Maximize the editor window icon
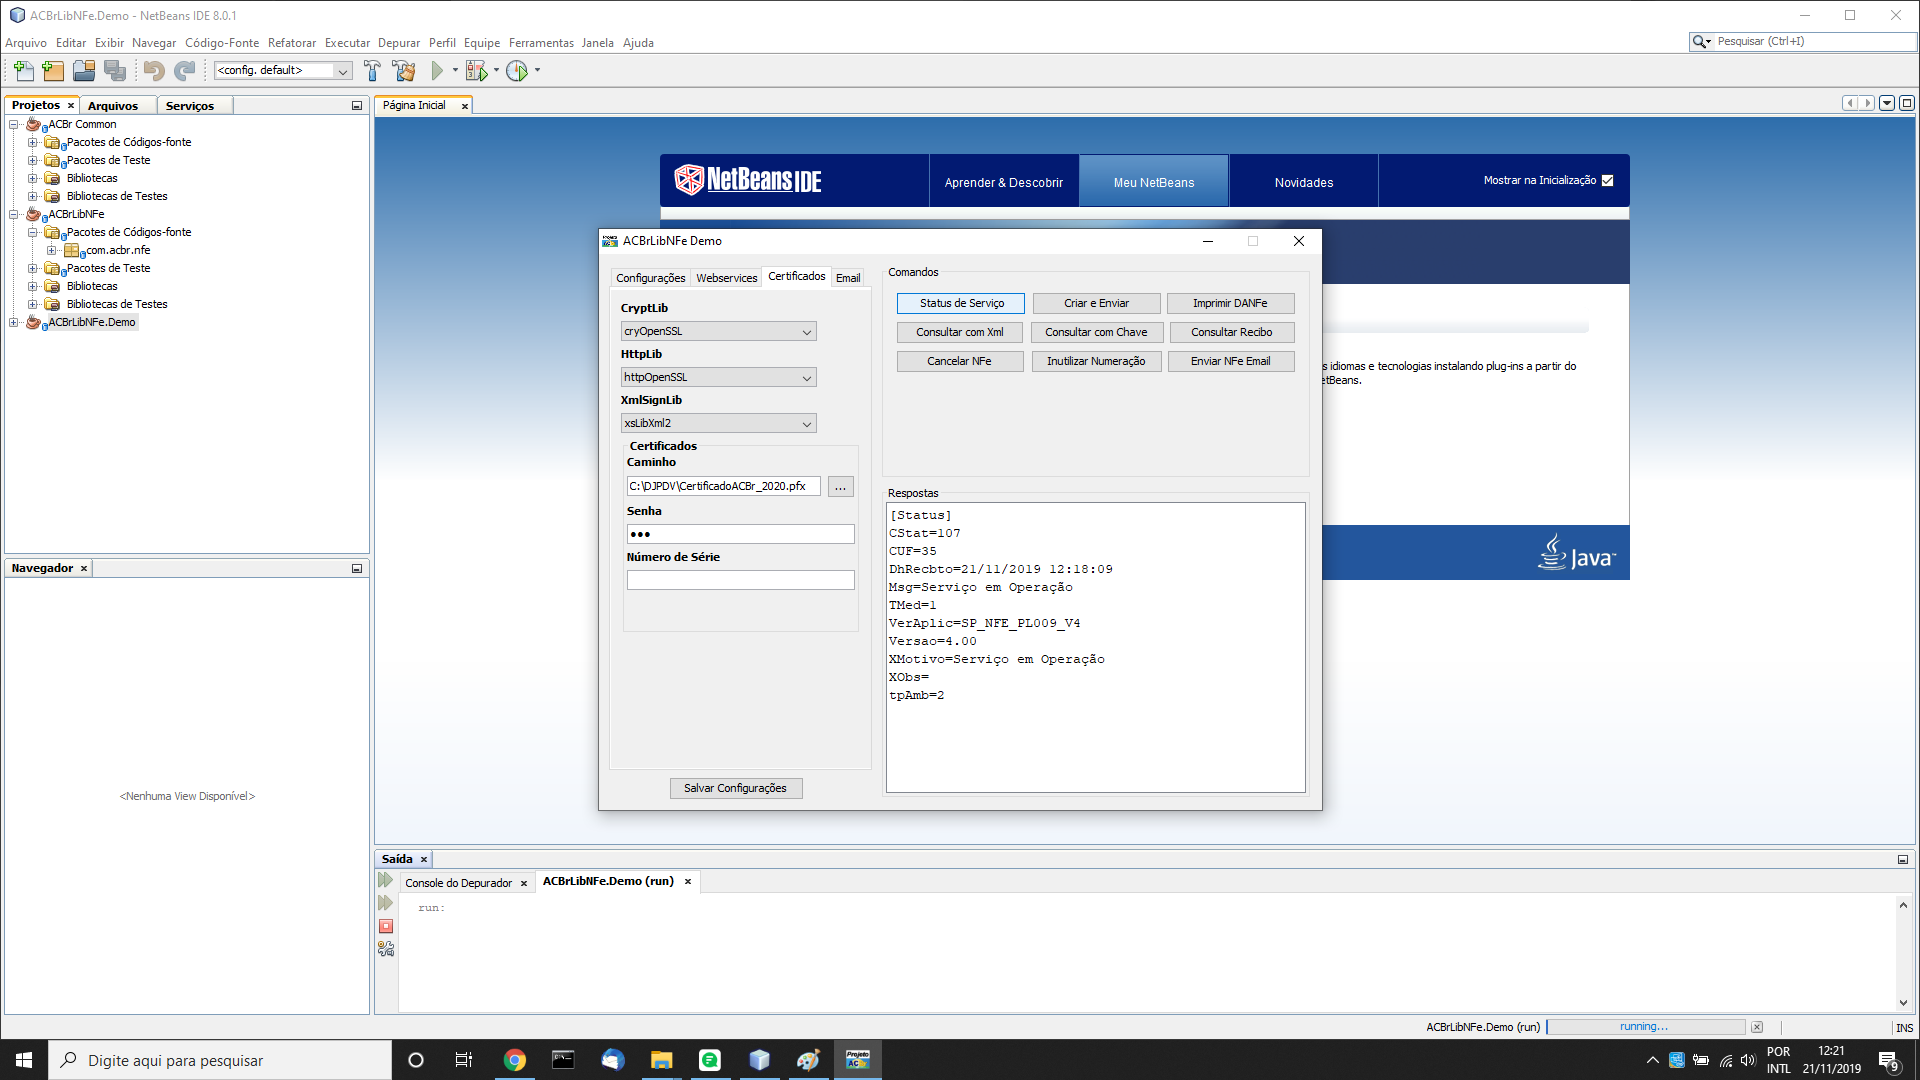 click(1907, 103)
